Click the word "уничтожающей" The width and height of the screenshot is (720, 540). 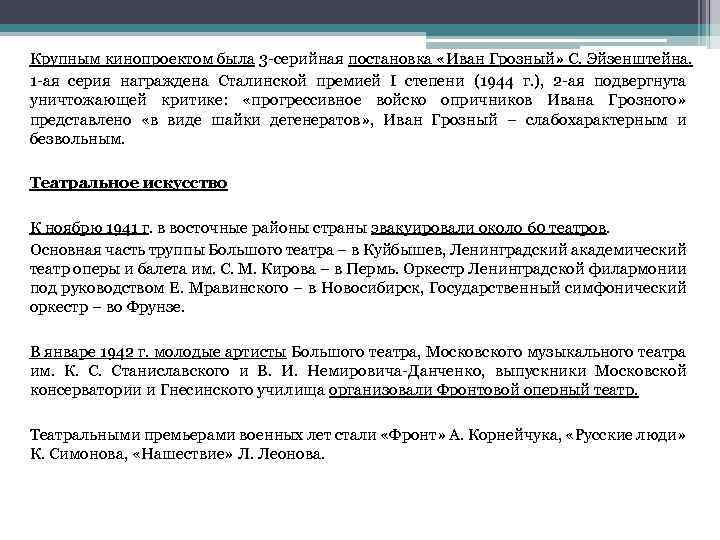88,100
